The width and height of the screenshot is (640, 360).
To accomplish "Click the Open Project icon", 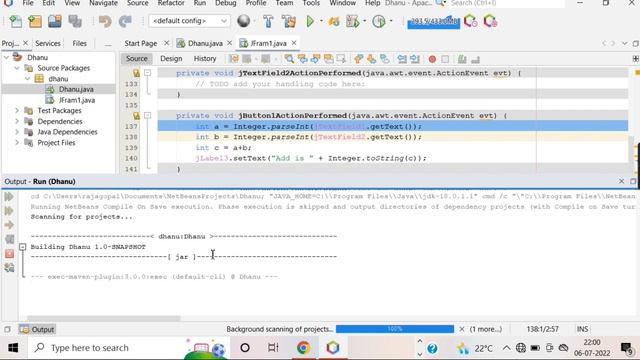I will pos(55,21).
